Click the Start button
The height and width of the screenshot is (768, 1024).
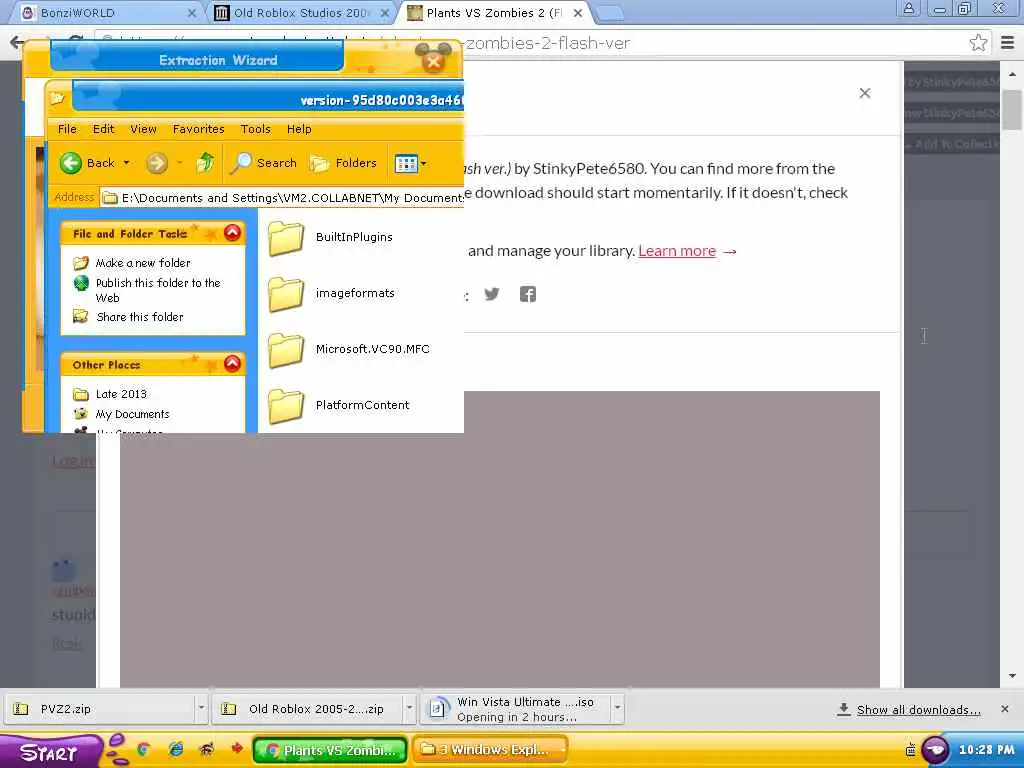click(x=50, y=752)
